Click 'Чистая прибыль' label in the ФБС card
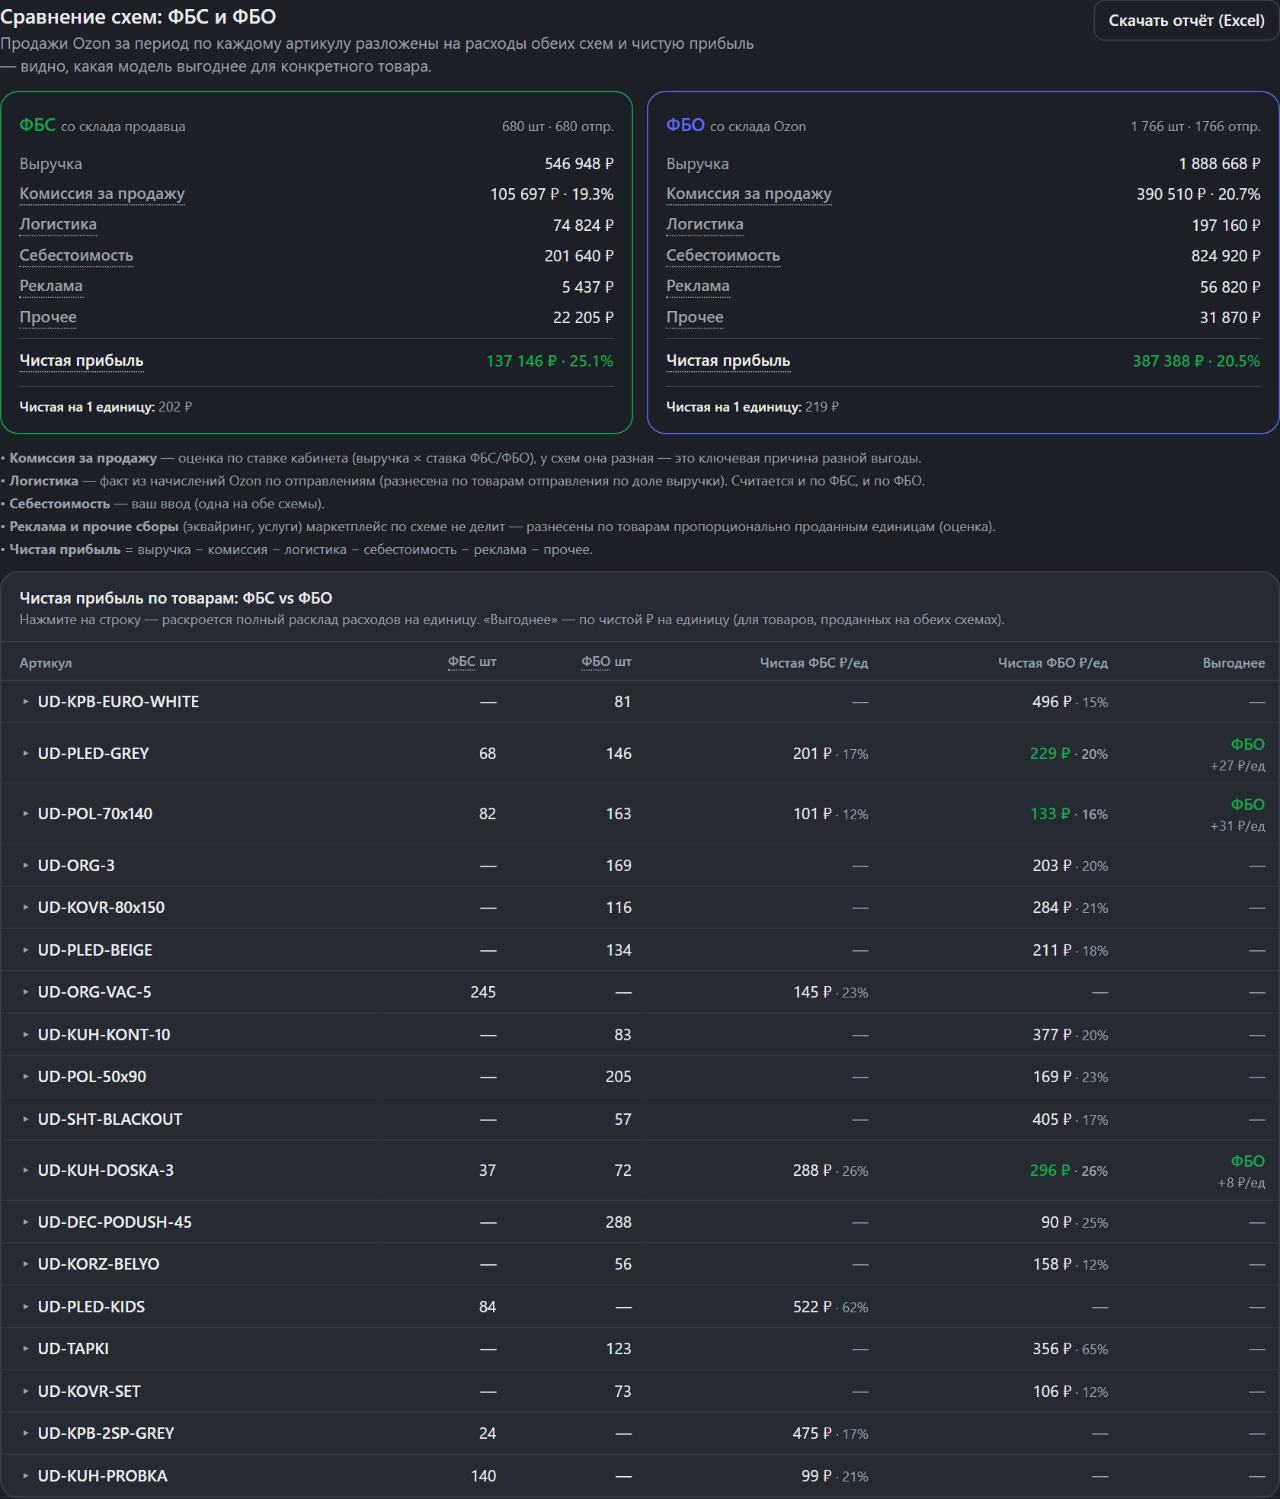This screenshot has width=1280, height=1499. (82, 361)
